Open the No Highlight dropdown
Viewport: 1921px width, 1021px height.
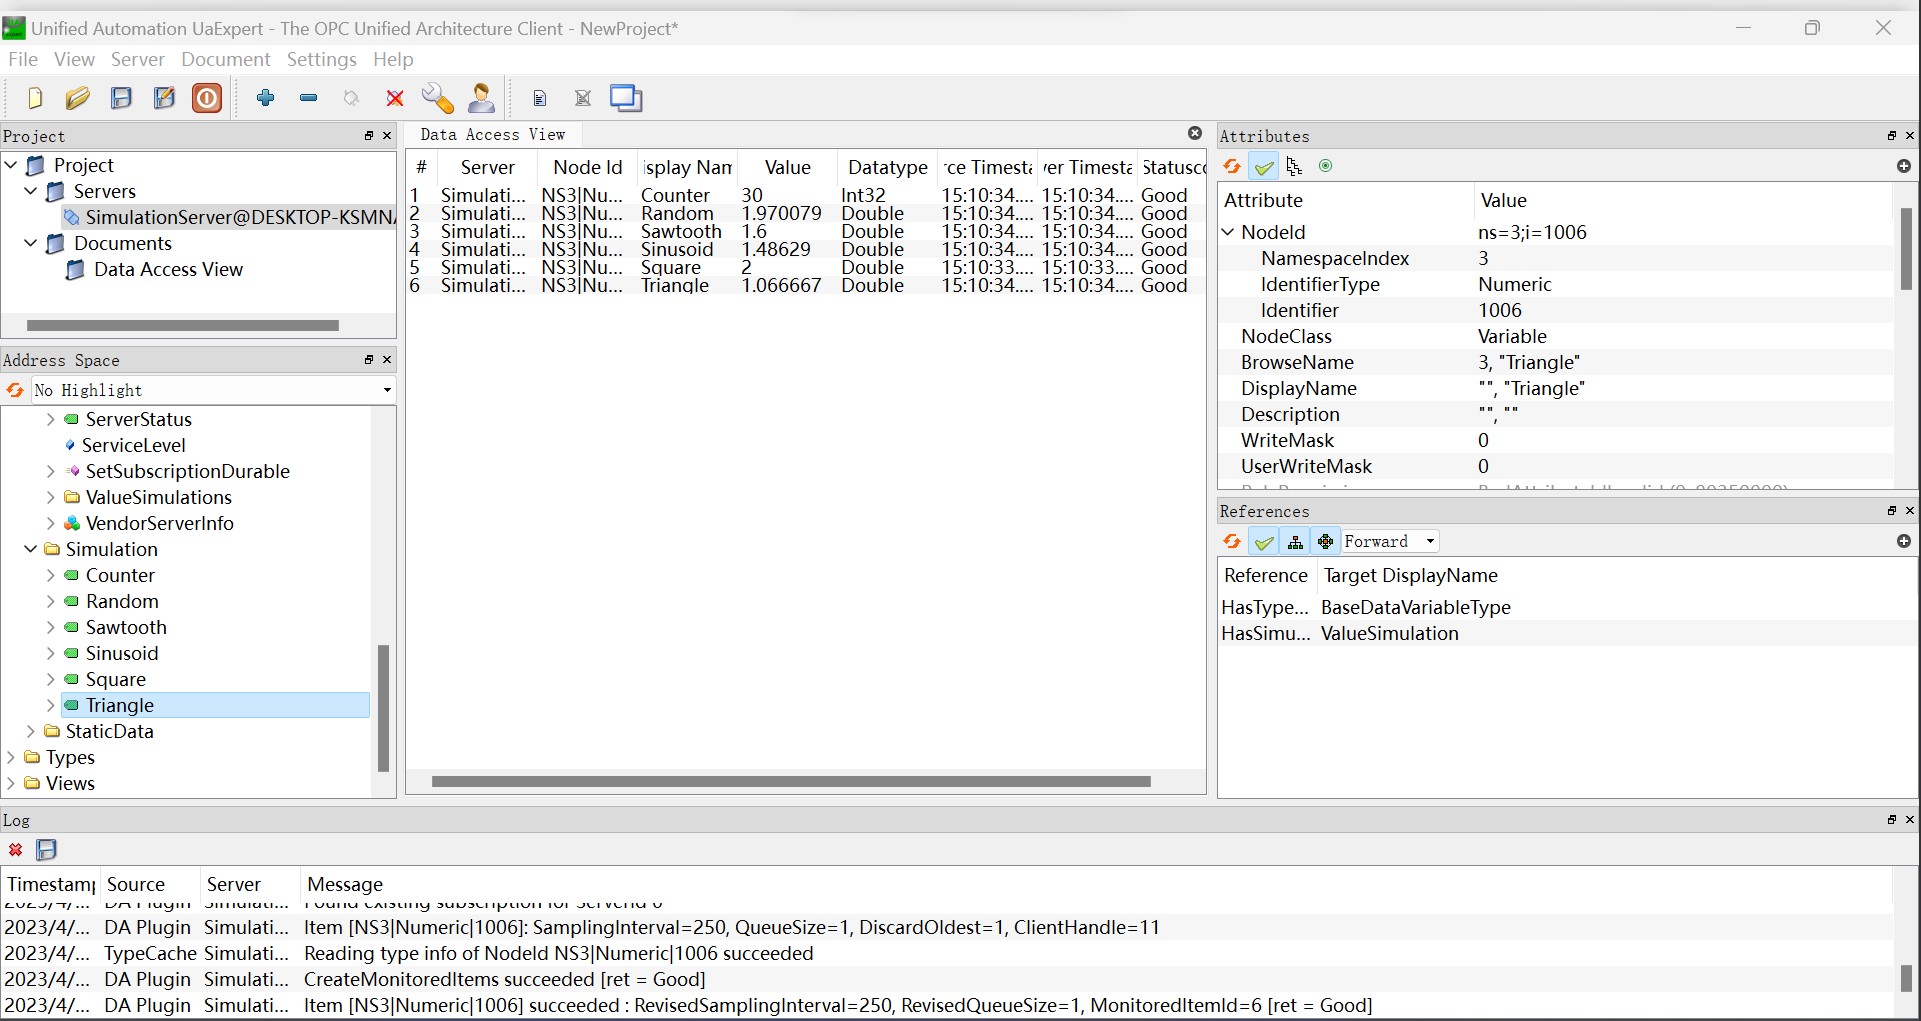point(386,390)
